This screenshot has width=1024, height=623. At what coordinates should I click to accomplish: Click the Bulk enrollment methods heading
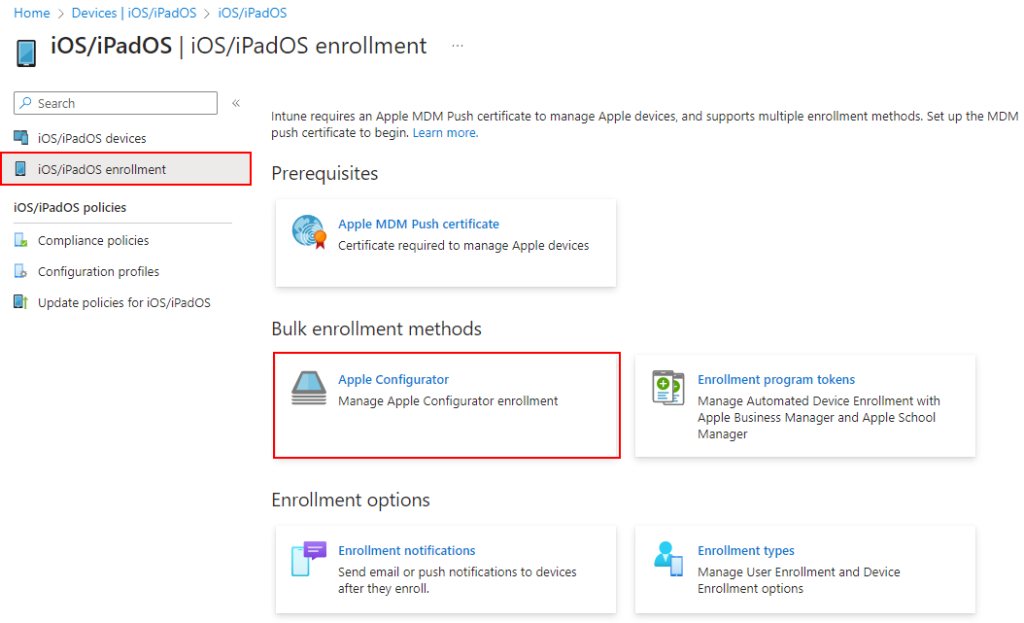point(376,328)
